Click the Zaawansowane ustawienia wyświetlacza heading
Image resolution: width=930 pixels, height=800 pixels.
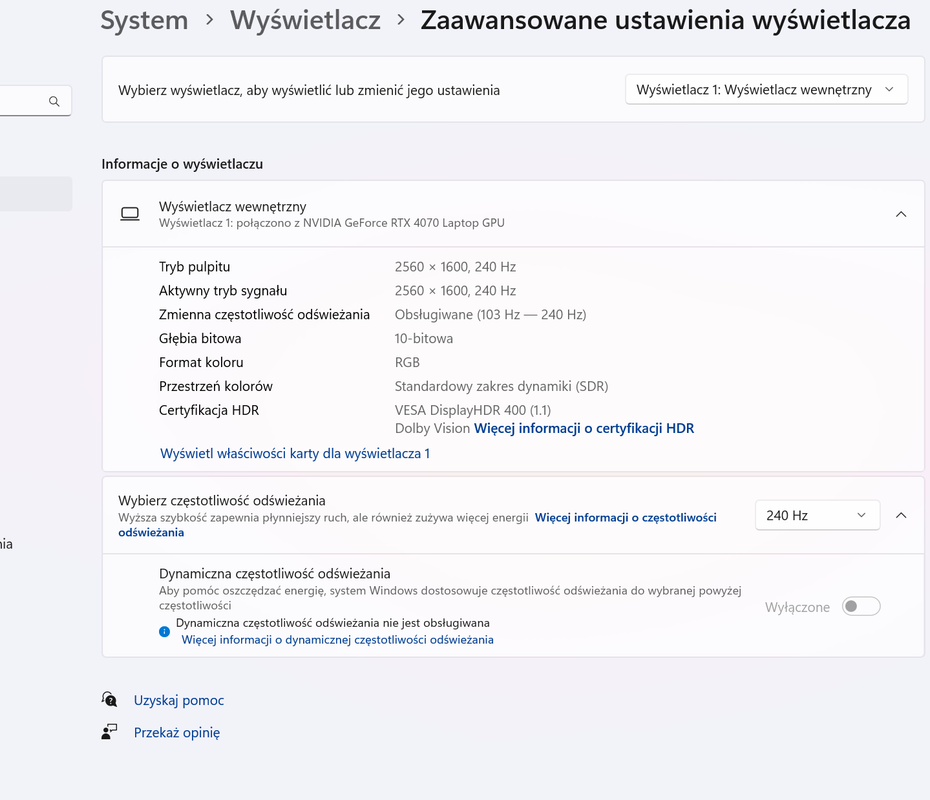[665, 20]
